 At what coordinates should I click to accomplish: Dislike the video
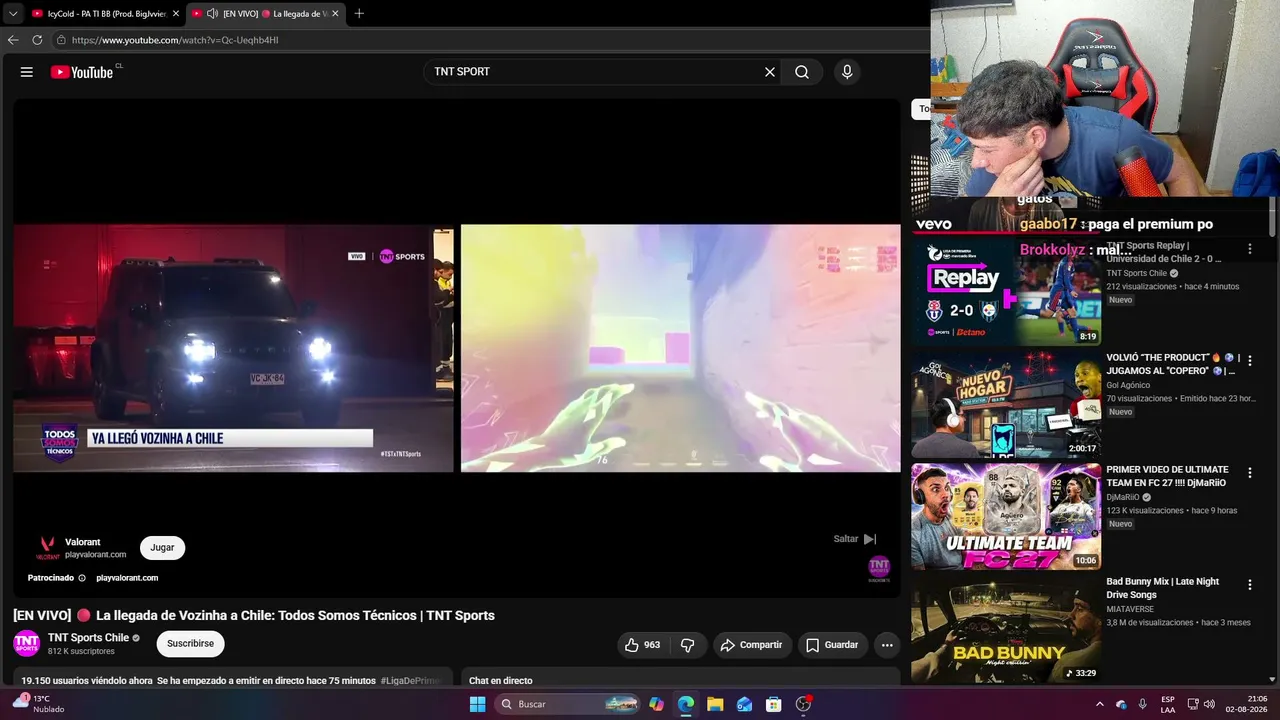click(687, 645)
